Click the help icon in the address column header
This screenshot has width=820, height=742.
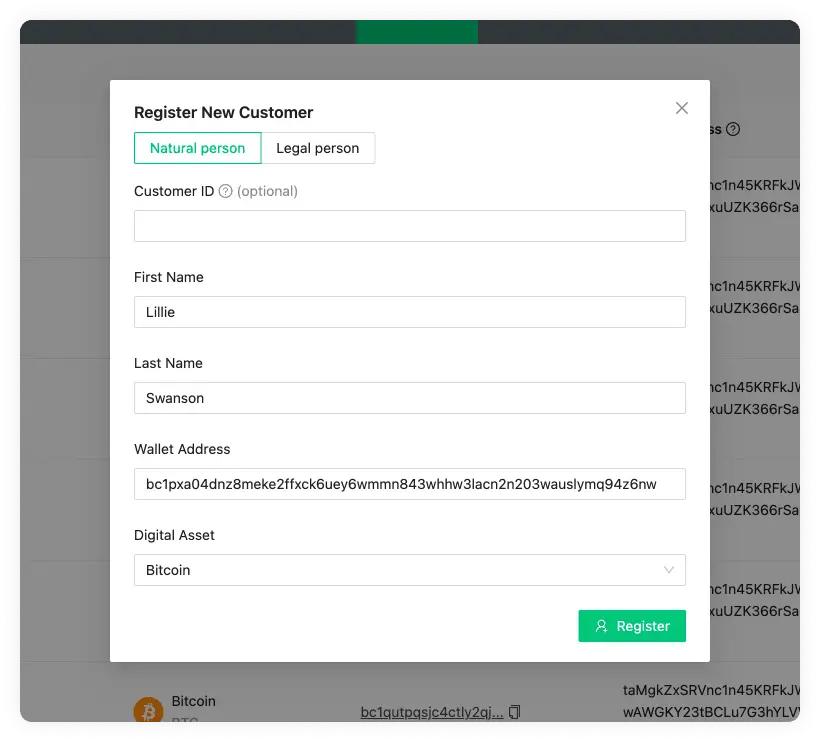click(732, 129)
